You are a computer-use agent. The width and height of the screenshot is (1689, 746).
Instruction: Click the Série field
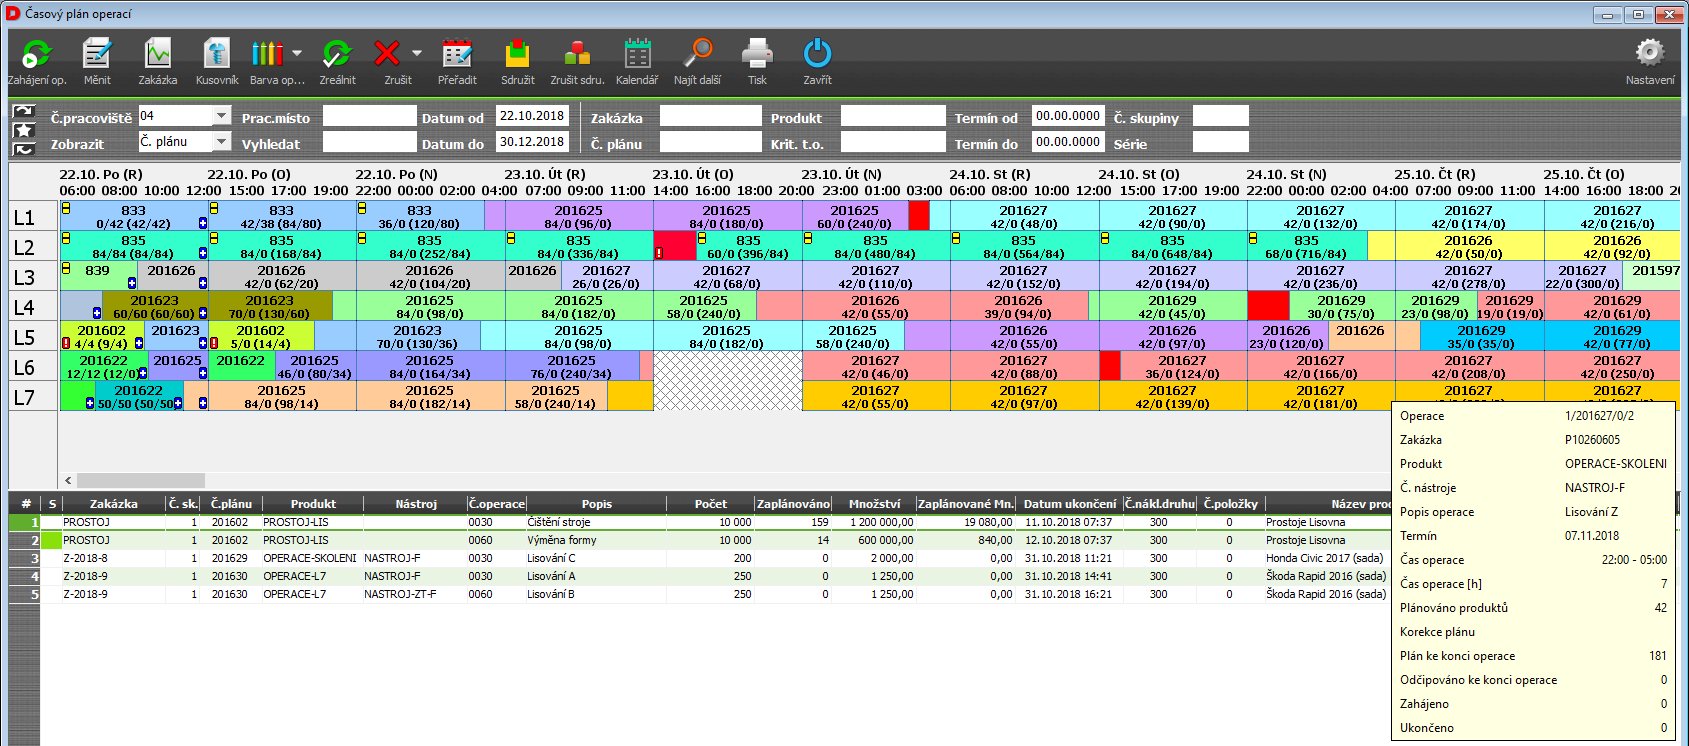click(1221, 142)
